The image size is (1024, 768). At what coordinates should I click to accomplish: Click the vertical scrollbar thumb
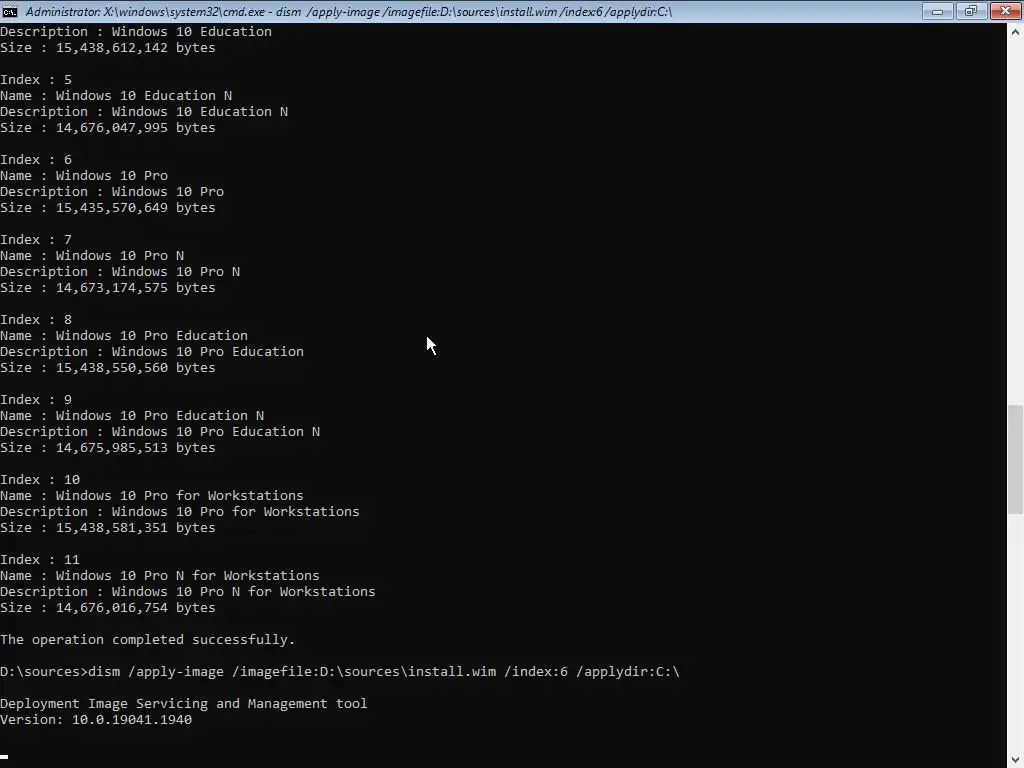(x=1016, y=459)
